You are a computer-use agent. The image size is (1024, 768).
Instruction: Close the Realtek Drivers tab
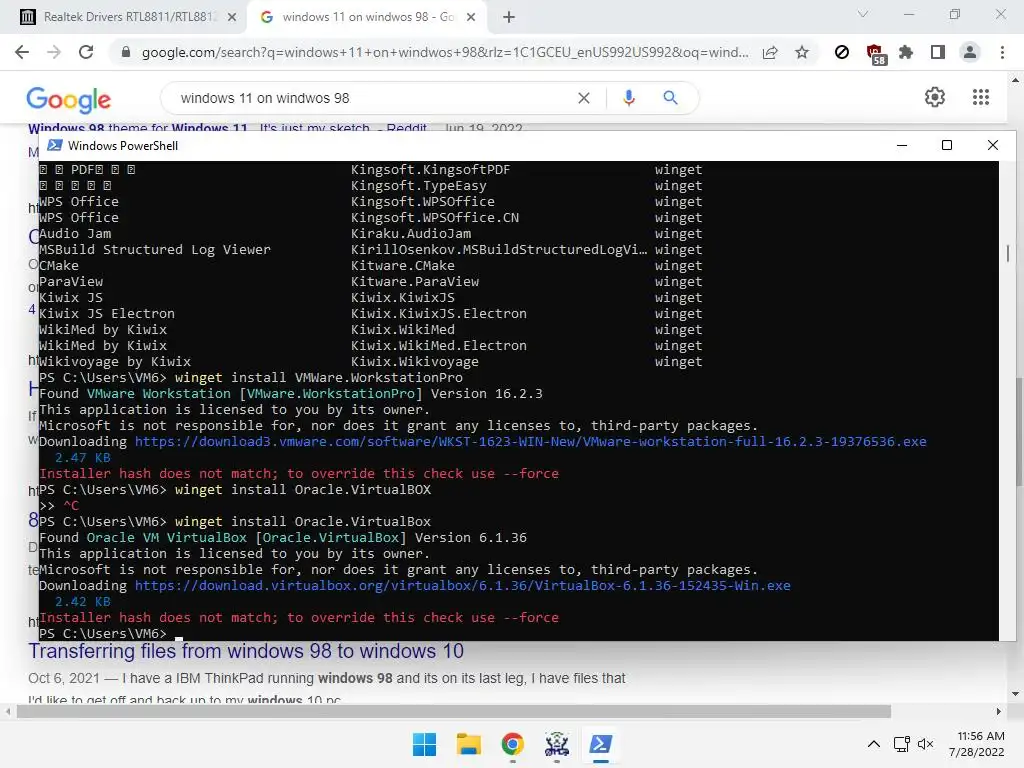pos(232,18)
